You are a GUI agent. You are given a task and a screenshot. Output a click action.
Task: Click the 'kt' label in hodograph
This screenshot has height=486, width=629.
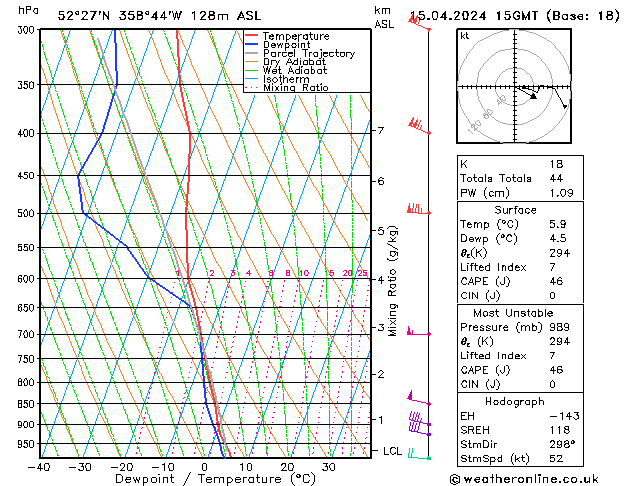(x=465, y=36)
